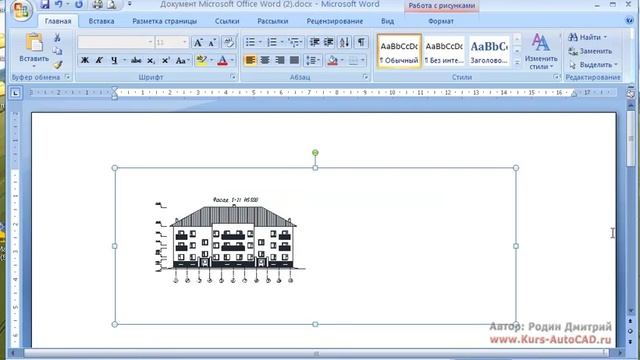Viewport: 640px width, 360px height.
Task: Decrease font size with small A icon
Action: (x=212, y=42)
